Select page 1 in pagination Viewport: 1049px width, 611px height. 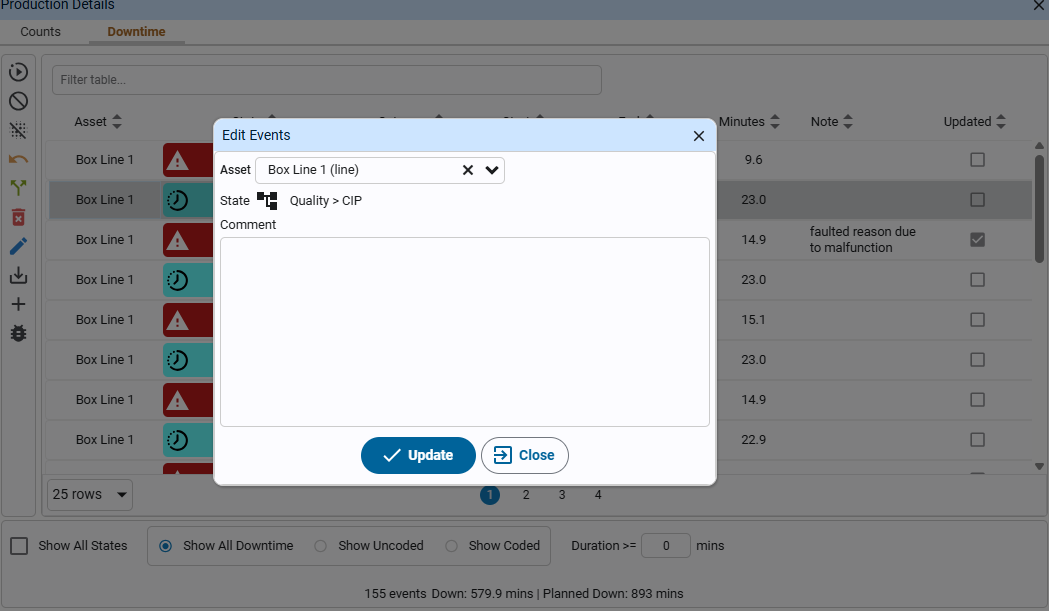point(490,495)
